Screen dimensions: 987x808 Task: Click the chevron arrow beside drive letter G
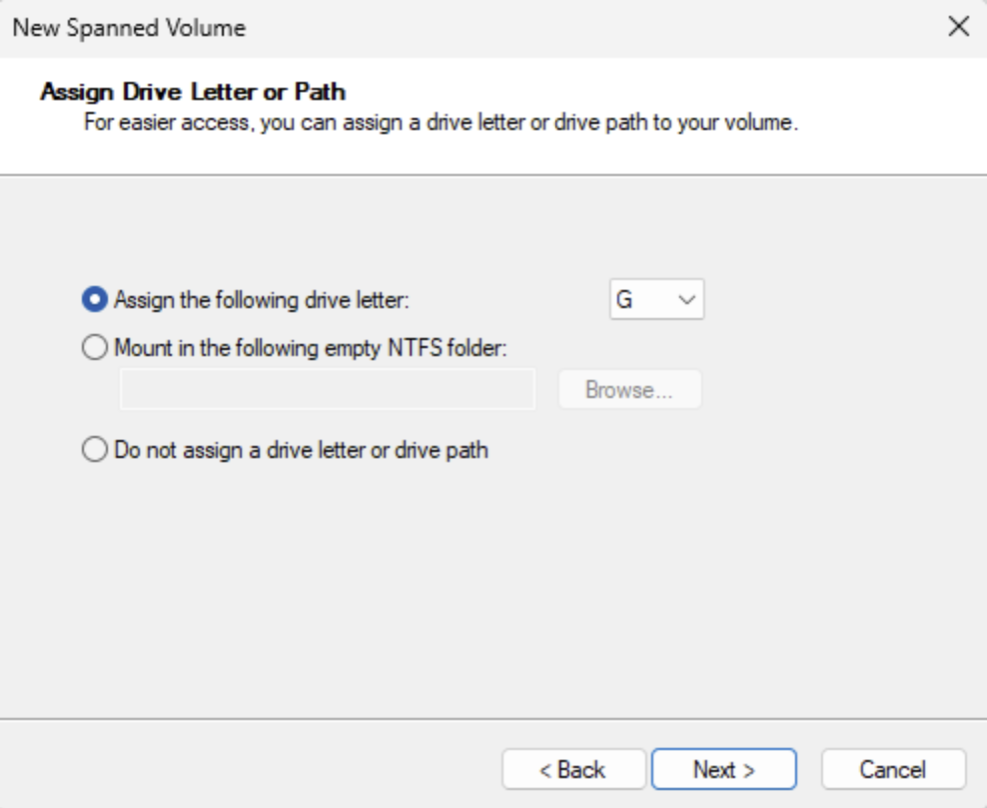tap(686, 299)
